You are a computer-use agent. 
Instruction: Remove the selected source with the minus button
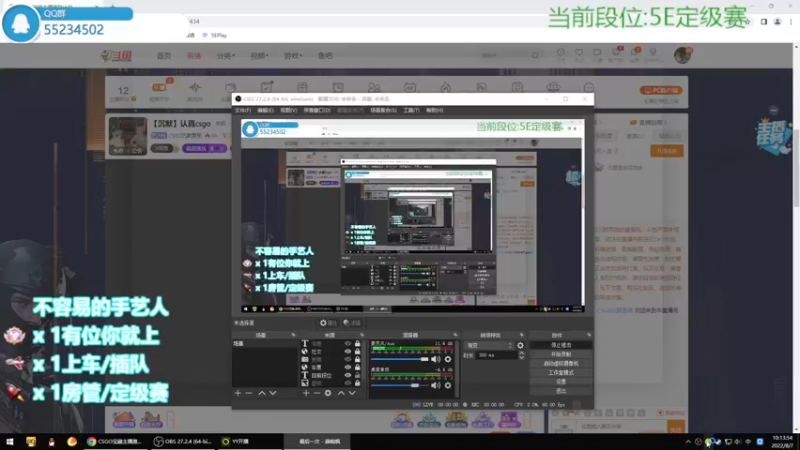coord(317,393)
